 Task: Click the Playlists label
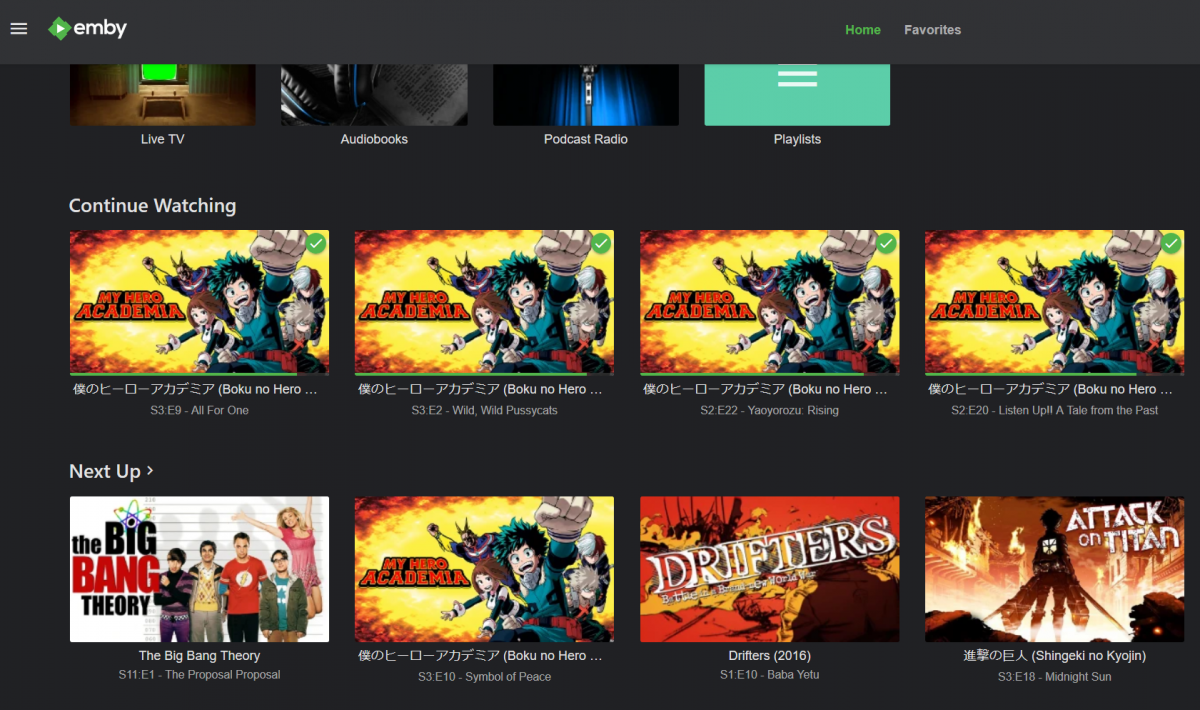797,140
